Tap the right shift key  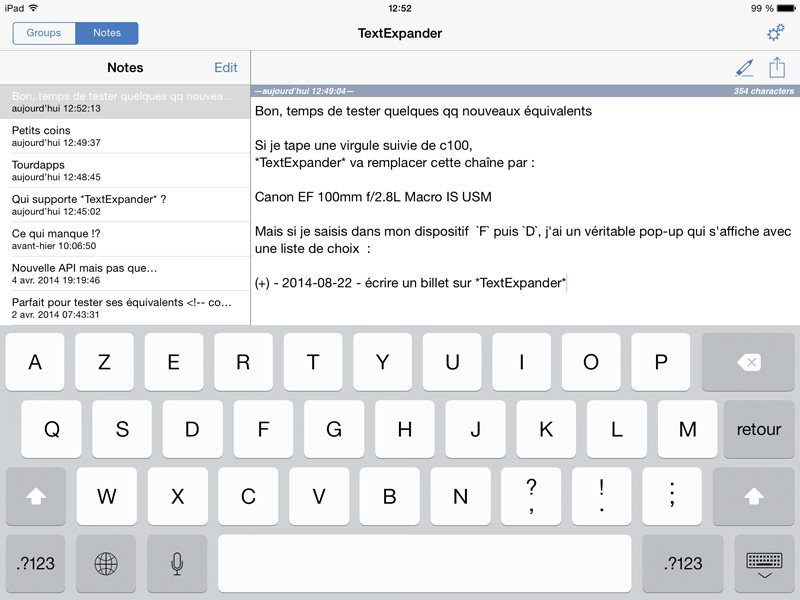pyautogui.click(x=753, y=496)
